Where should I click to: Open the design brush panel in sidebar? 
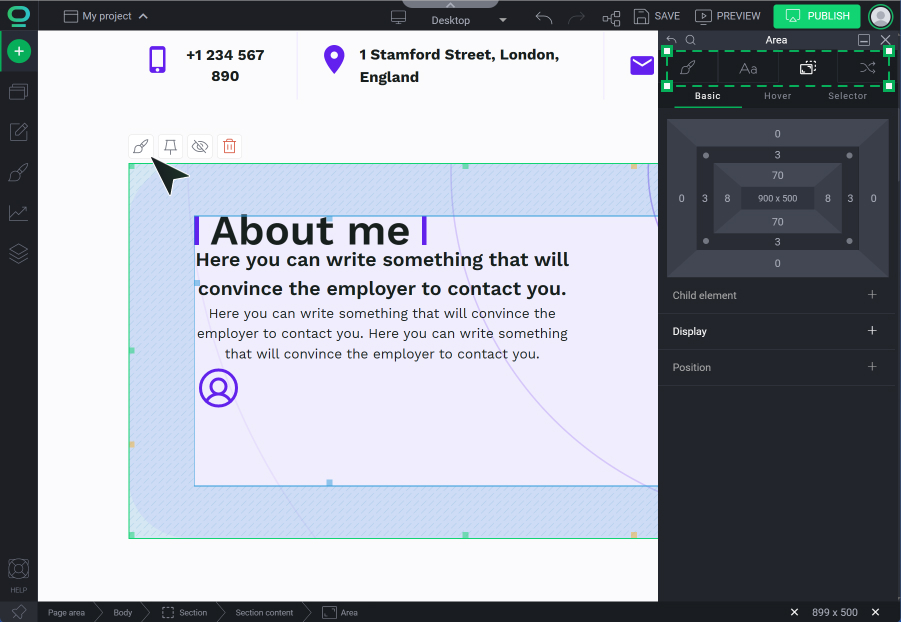tap(18, 172)
